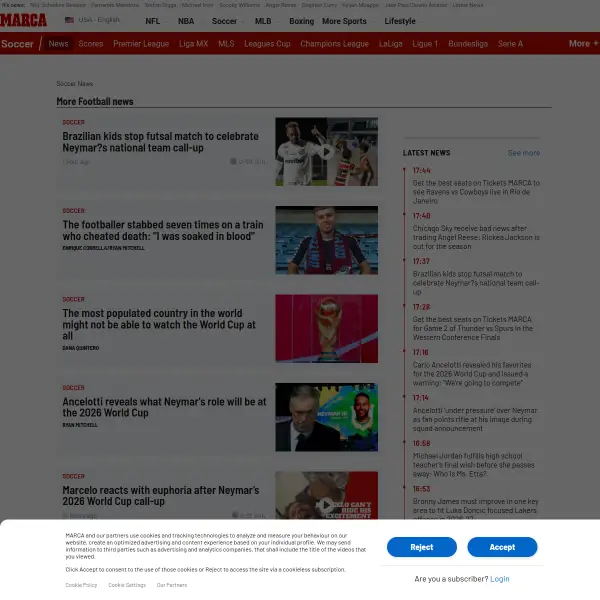Open Premier League section
The image size is (600, 600).
point(141,44)
